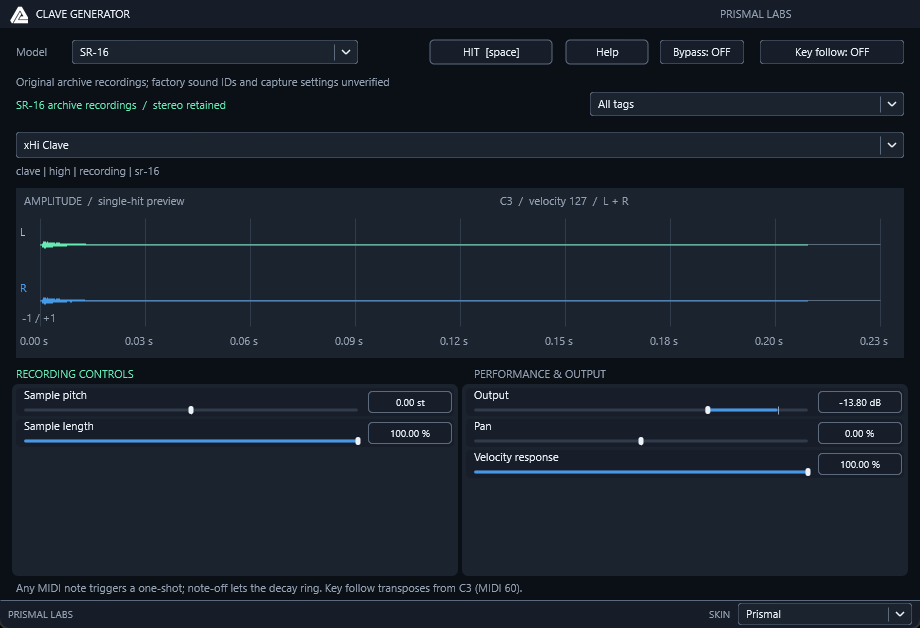
Task: Trigger the HIT [space] button
Action: [491, 52]
